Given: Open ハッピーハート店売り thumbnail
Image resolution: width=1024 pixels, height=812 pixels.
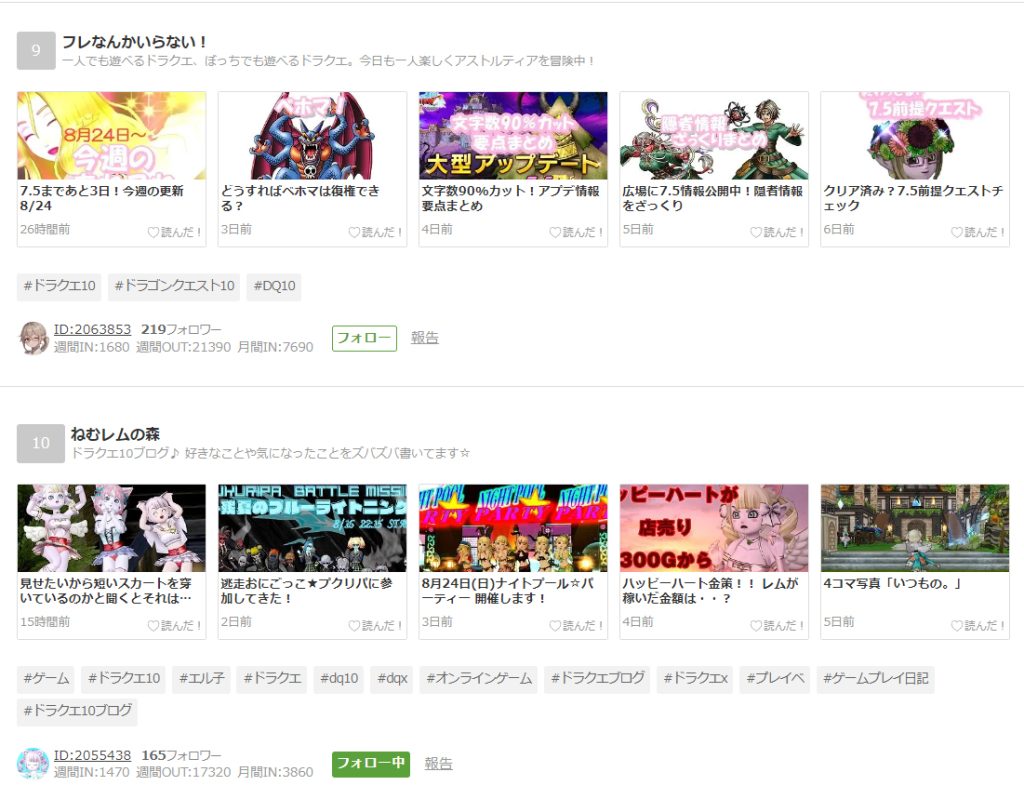Looking at the screenshot, I should (714, 528).
